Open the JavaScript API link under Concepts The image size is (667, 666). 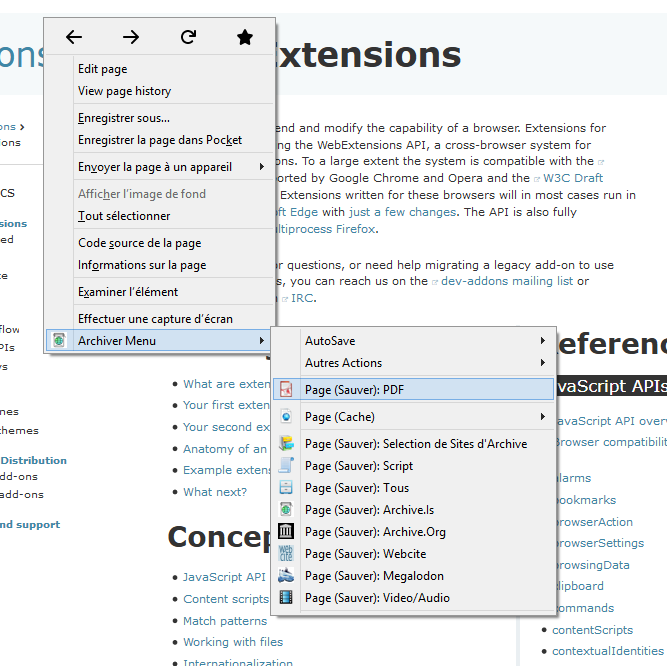point(224,577)
